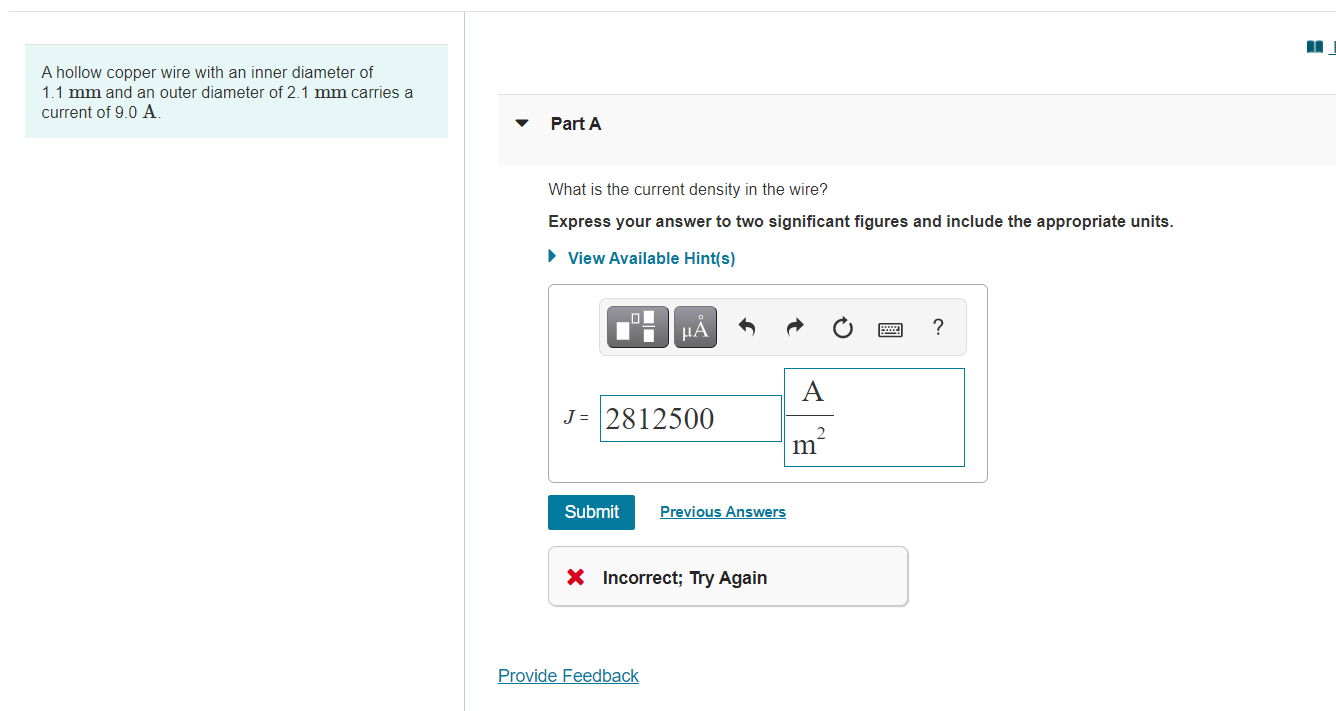
Task: Edit the J value field 2812500
Action: pyautogui.click(x=691, y=418)
